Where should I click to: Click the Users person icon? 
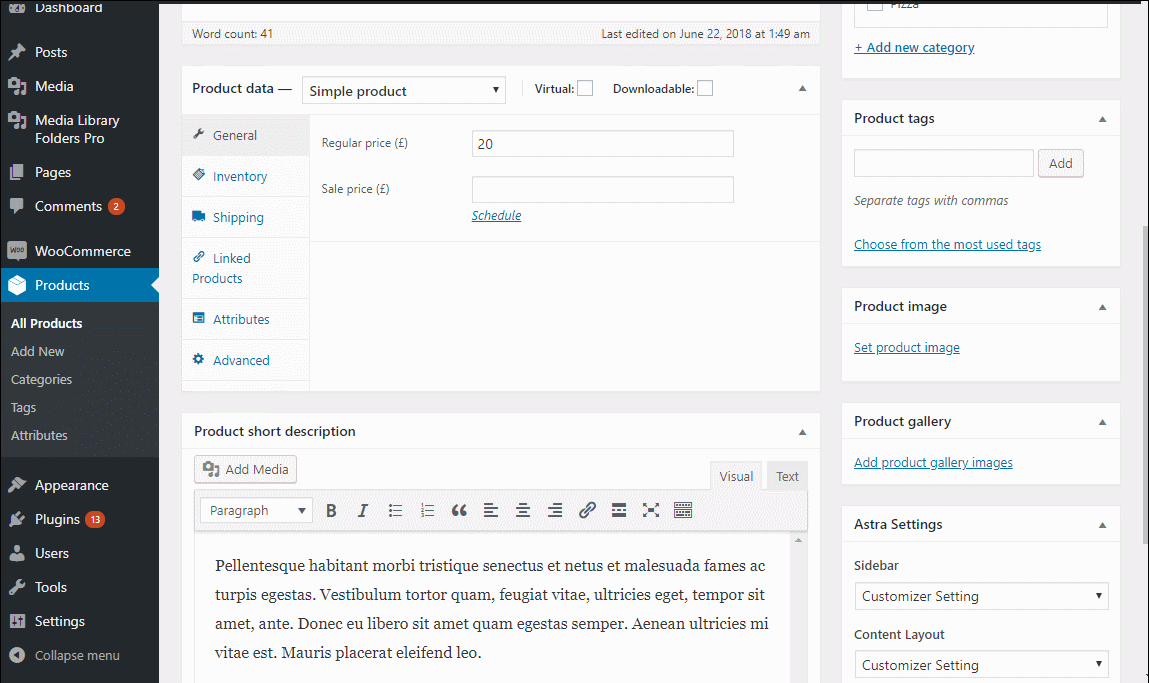(17, 553)
